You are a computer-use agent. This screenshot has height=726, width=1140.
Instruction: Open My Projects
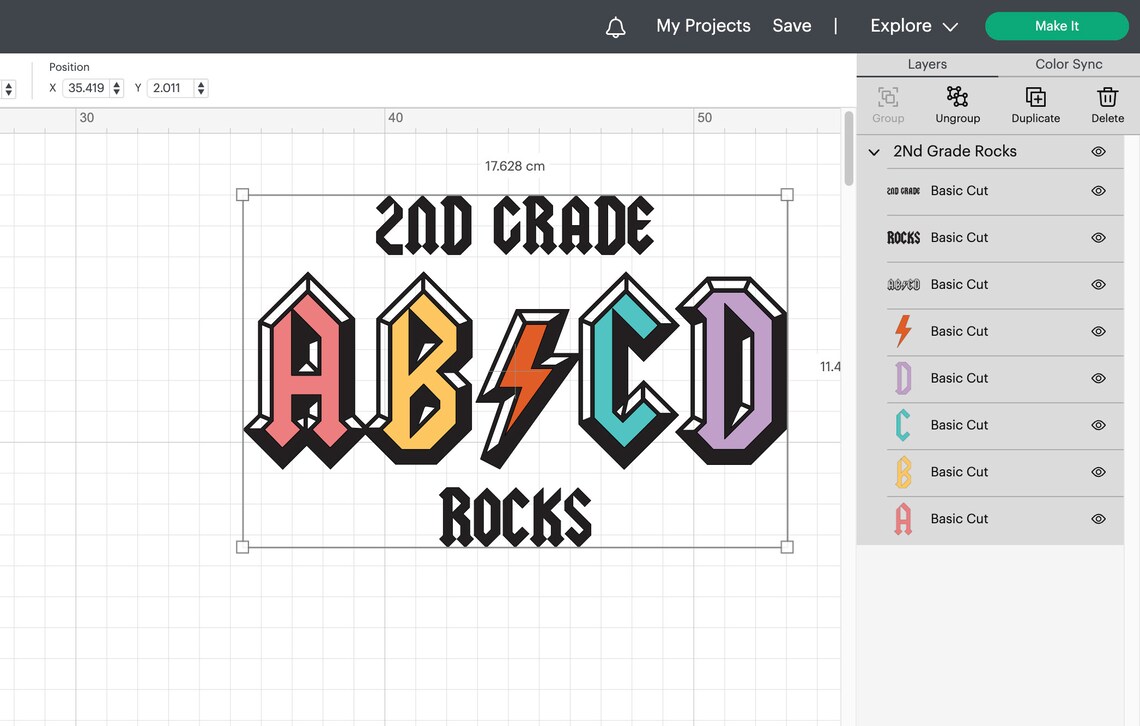coord(703,25)
